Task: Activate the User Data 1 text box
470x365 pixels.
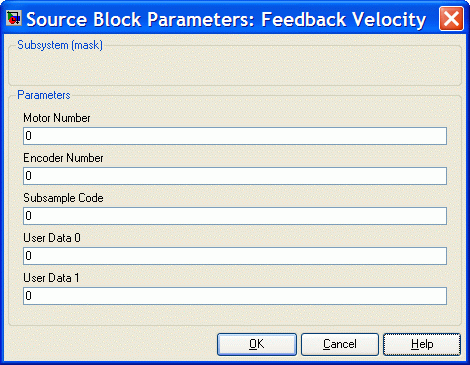Action: [235, 296]
